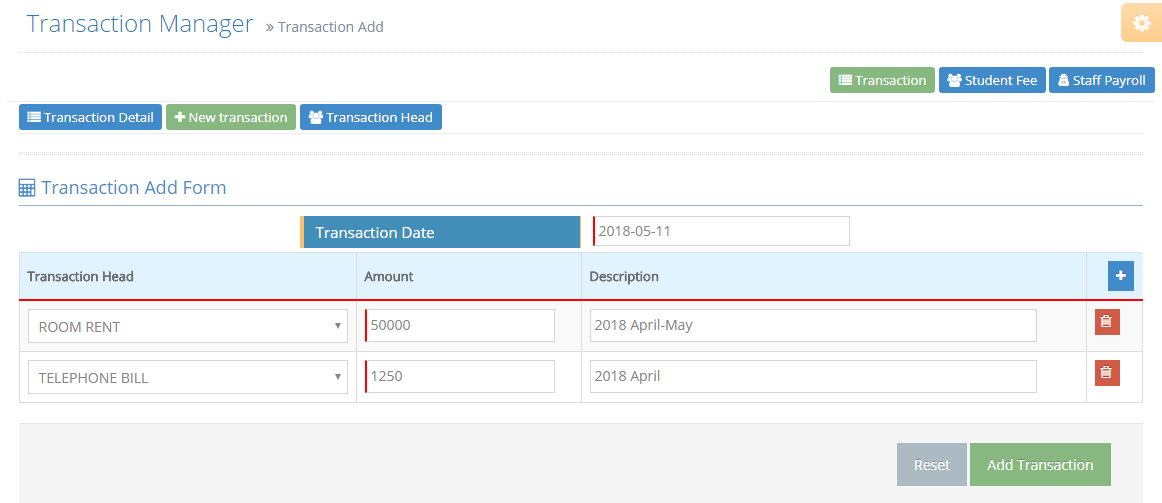Screen dimensions: 1162x503
Task: Delete the ROOM RENT row via trash icon
Action: pos(1106,322)
